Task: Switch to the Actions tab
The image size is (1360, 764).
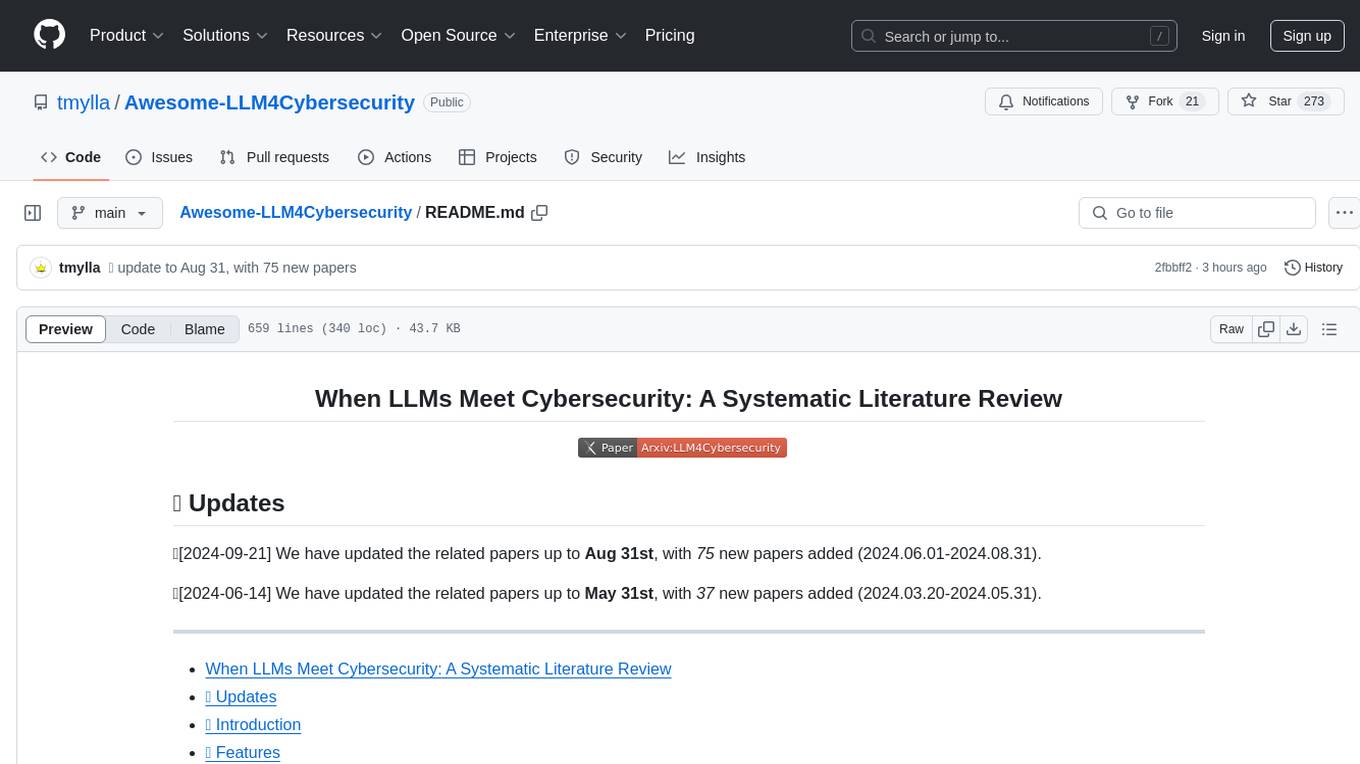Action: click(394, 157)
